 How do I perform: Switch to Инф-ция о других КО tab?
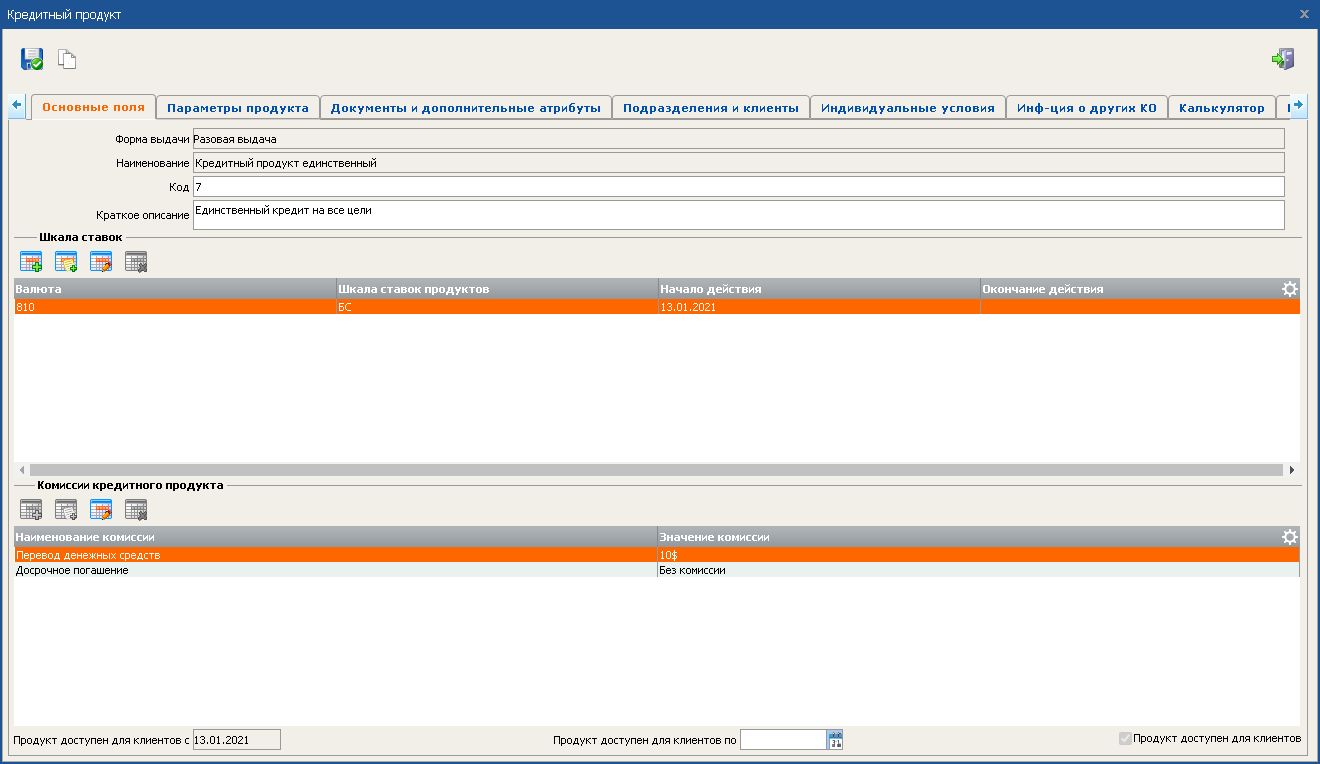(x=1087, y=108)
